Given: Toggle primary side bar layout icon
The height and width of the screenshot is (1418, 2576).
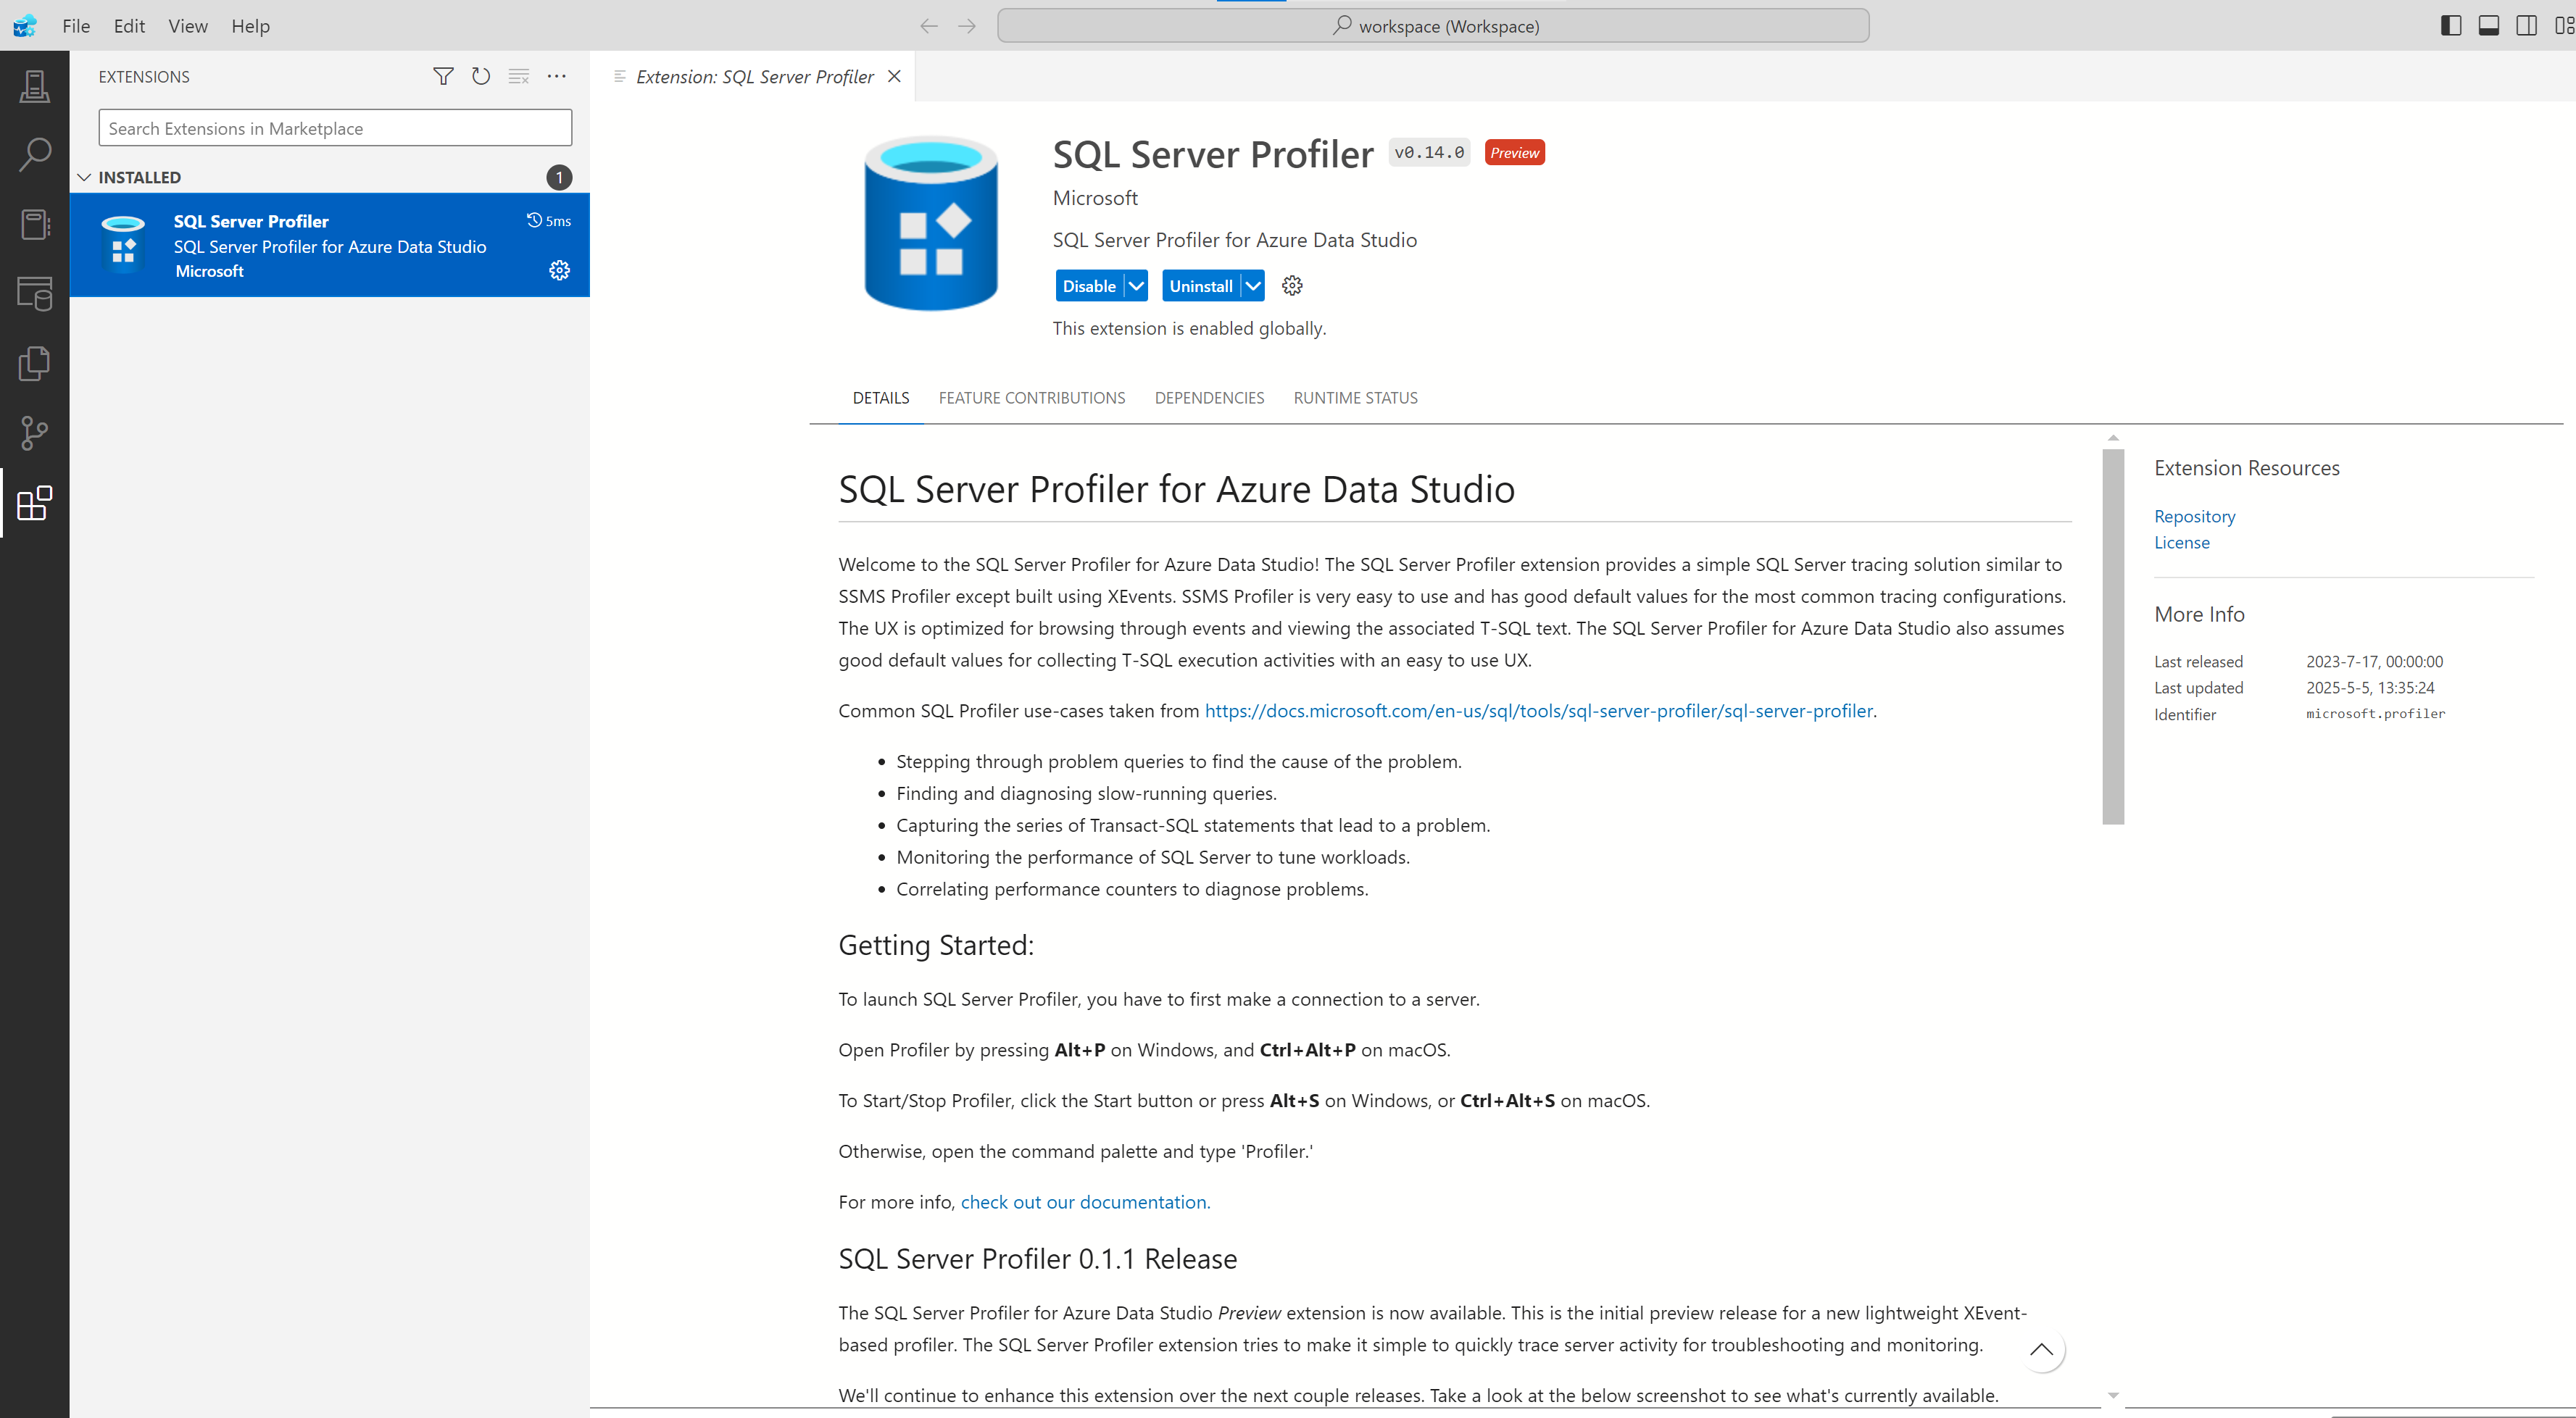Looking at the screenshot, I should pos(2451,26).
